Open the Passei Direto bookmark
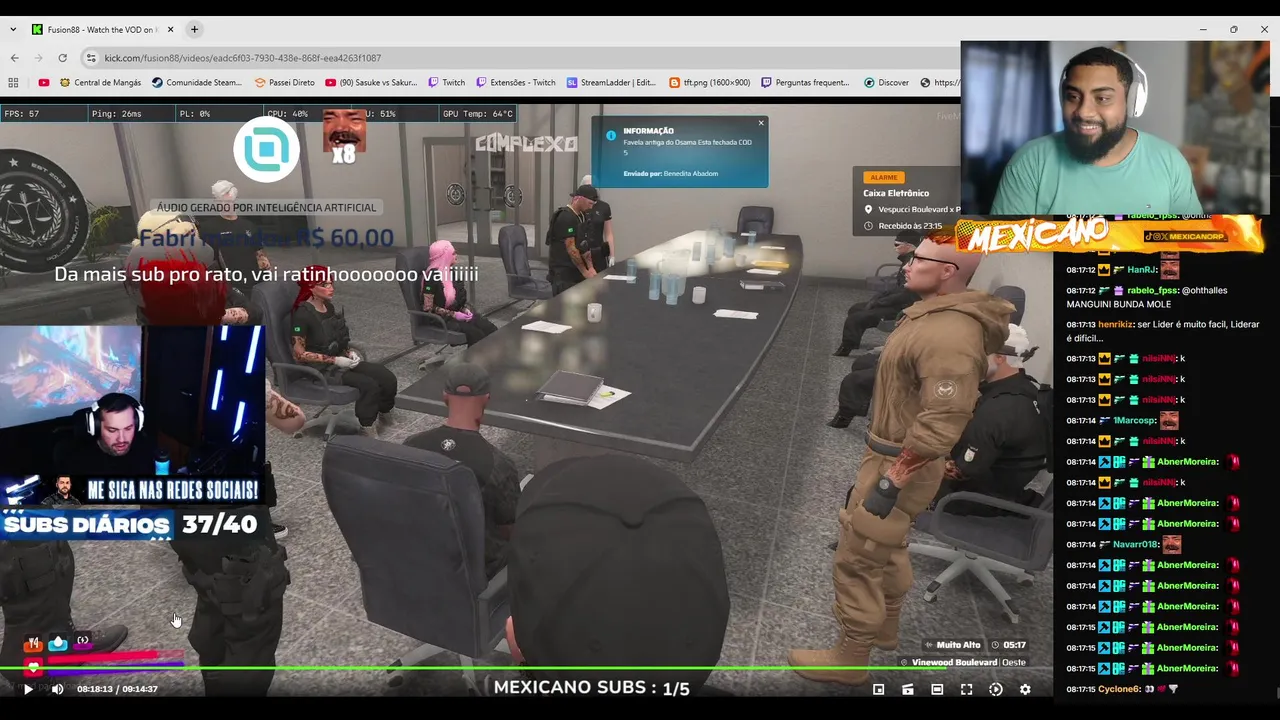This screenshot has width=1280, height=720. point(285,83)
